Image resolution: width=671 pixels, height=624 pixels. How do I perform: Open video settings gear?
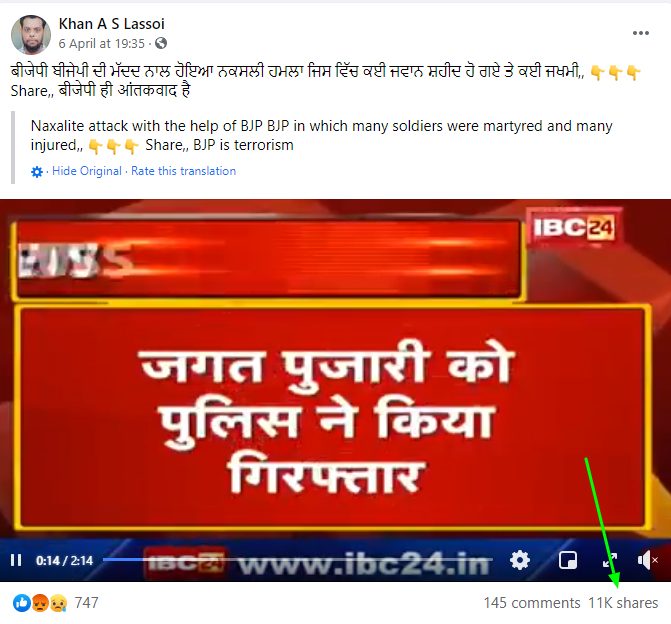point(520,560)
